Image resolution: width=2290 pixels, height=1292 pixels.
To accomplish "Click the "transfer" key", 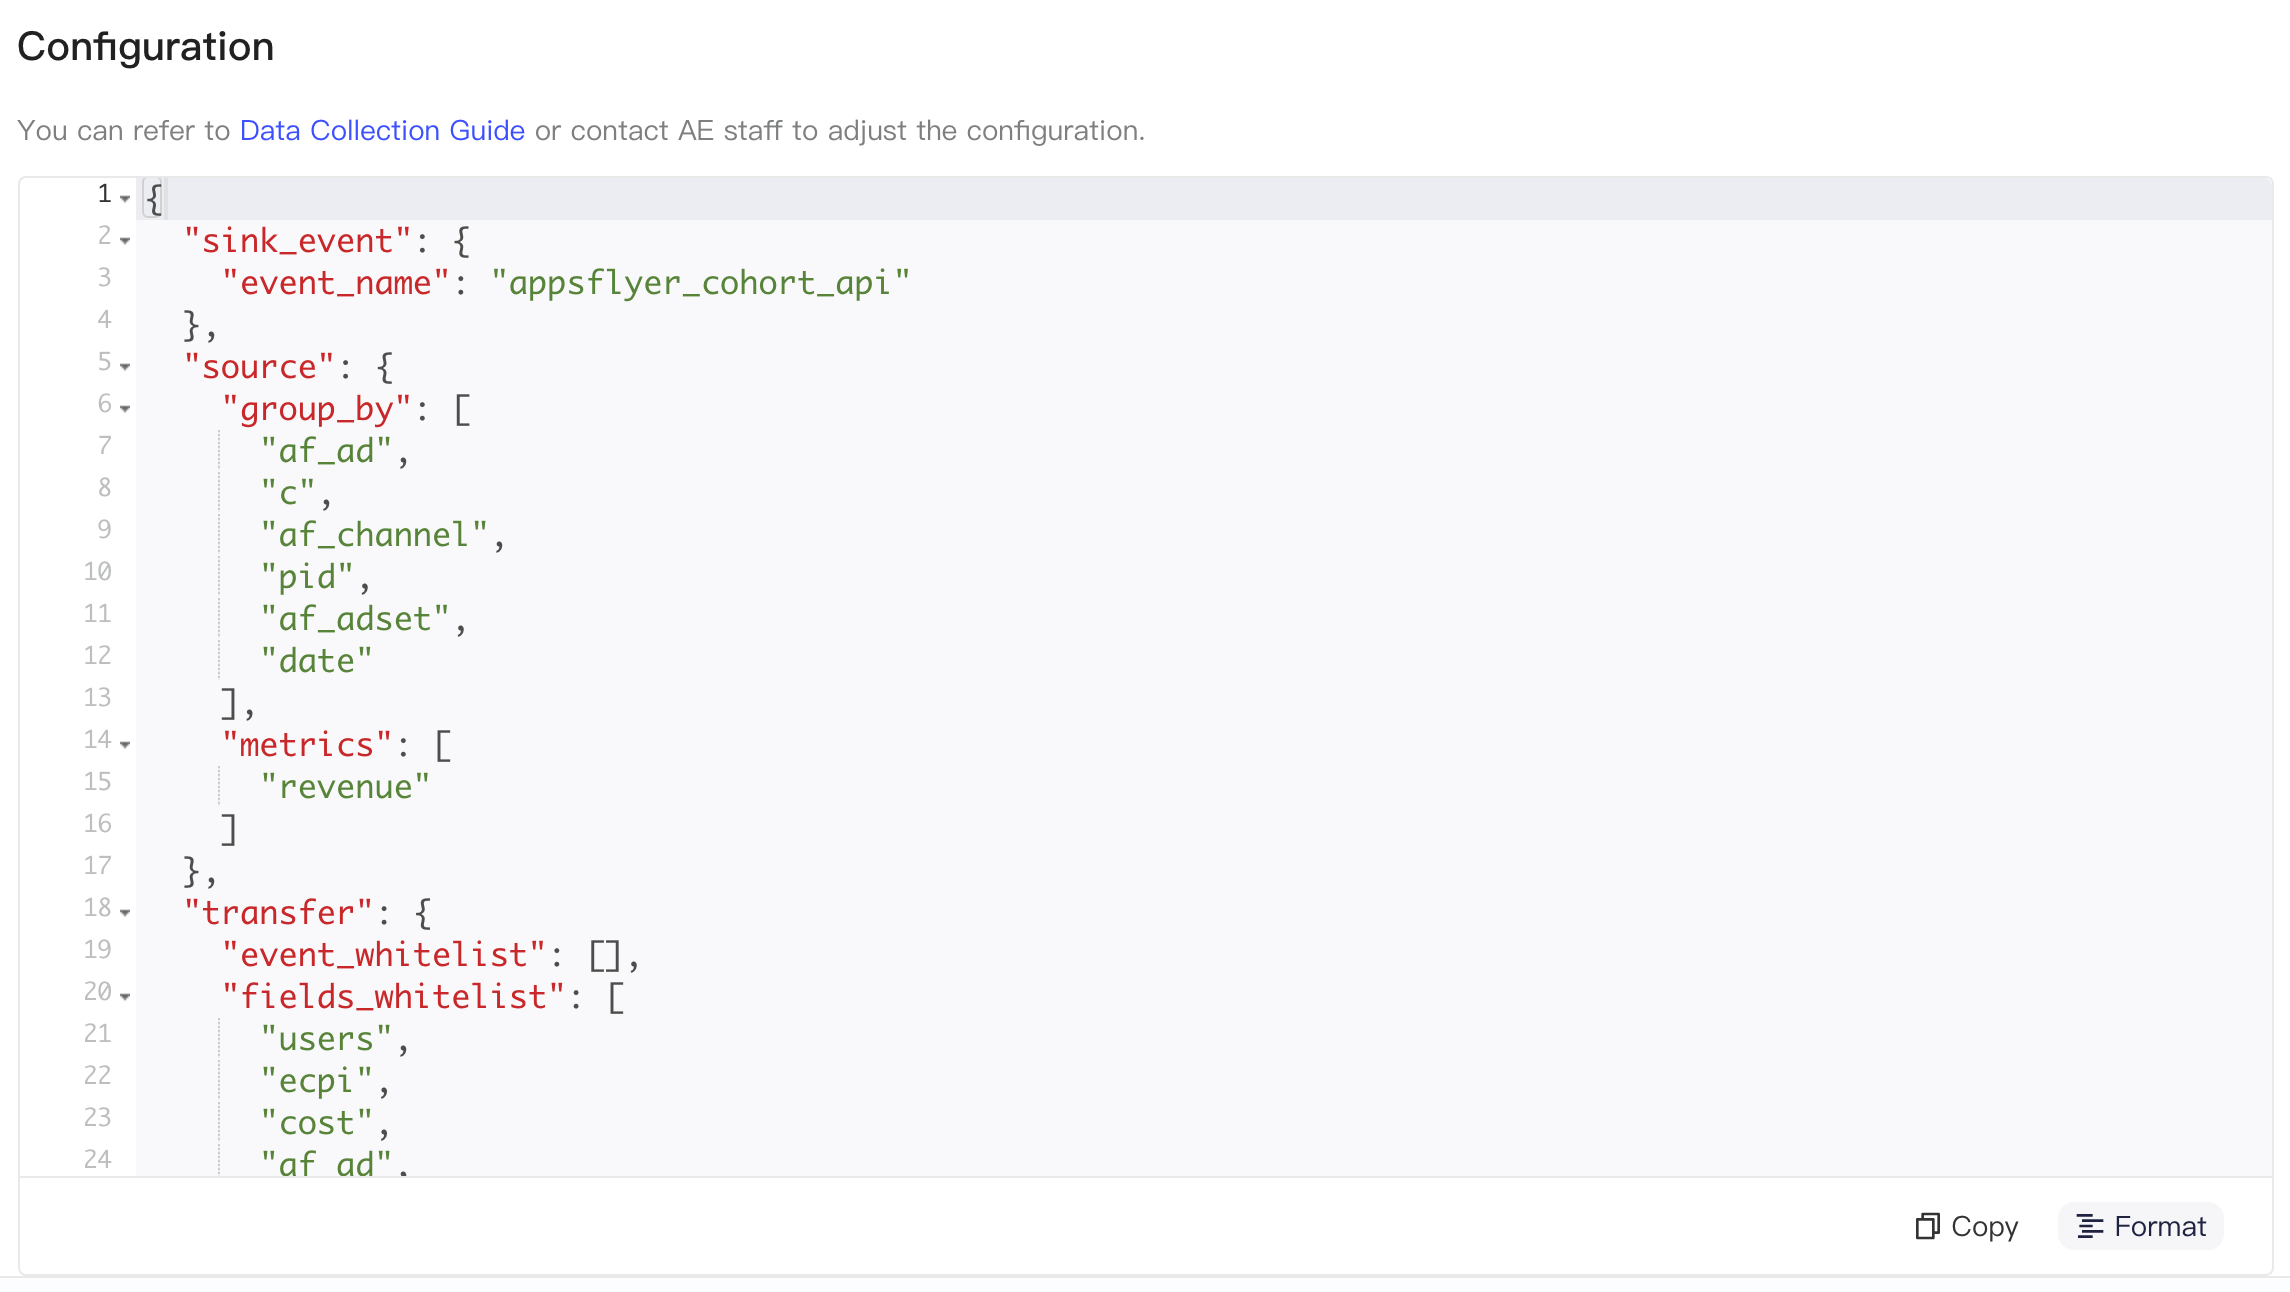I will click(x=278, y=913).
